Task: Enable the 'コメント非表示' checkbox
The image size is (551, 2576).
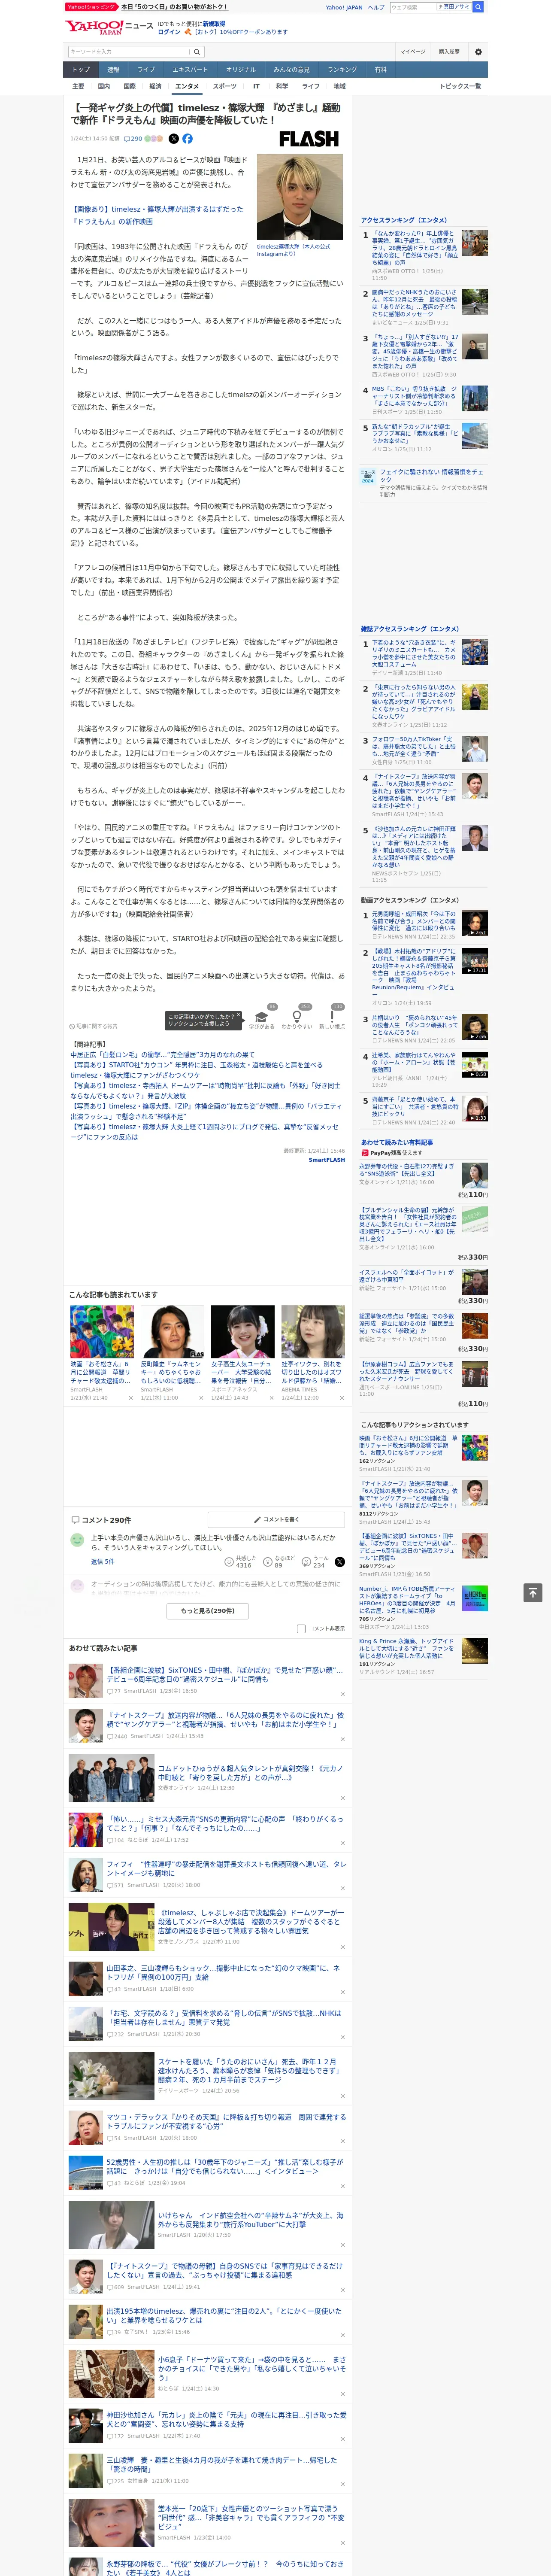Action: [x=301, y=1629]
